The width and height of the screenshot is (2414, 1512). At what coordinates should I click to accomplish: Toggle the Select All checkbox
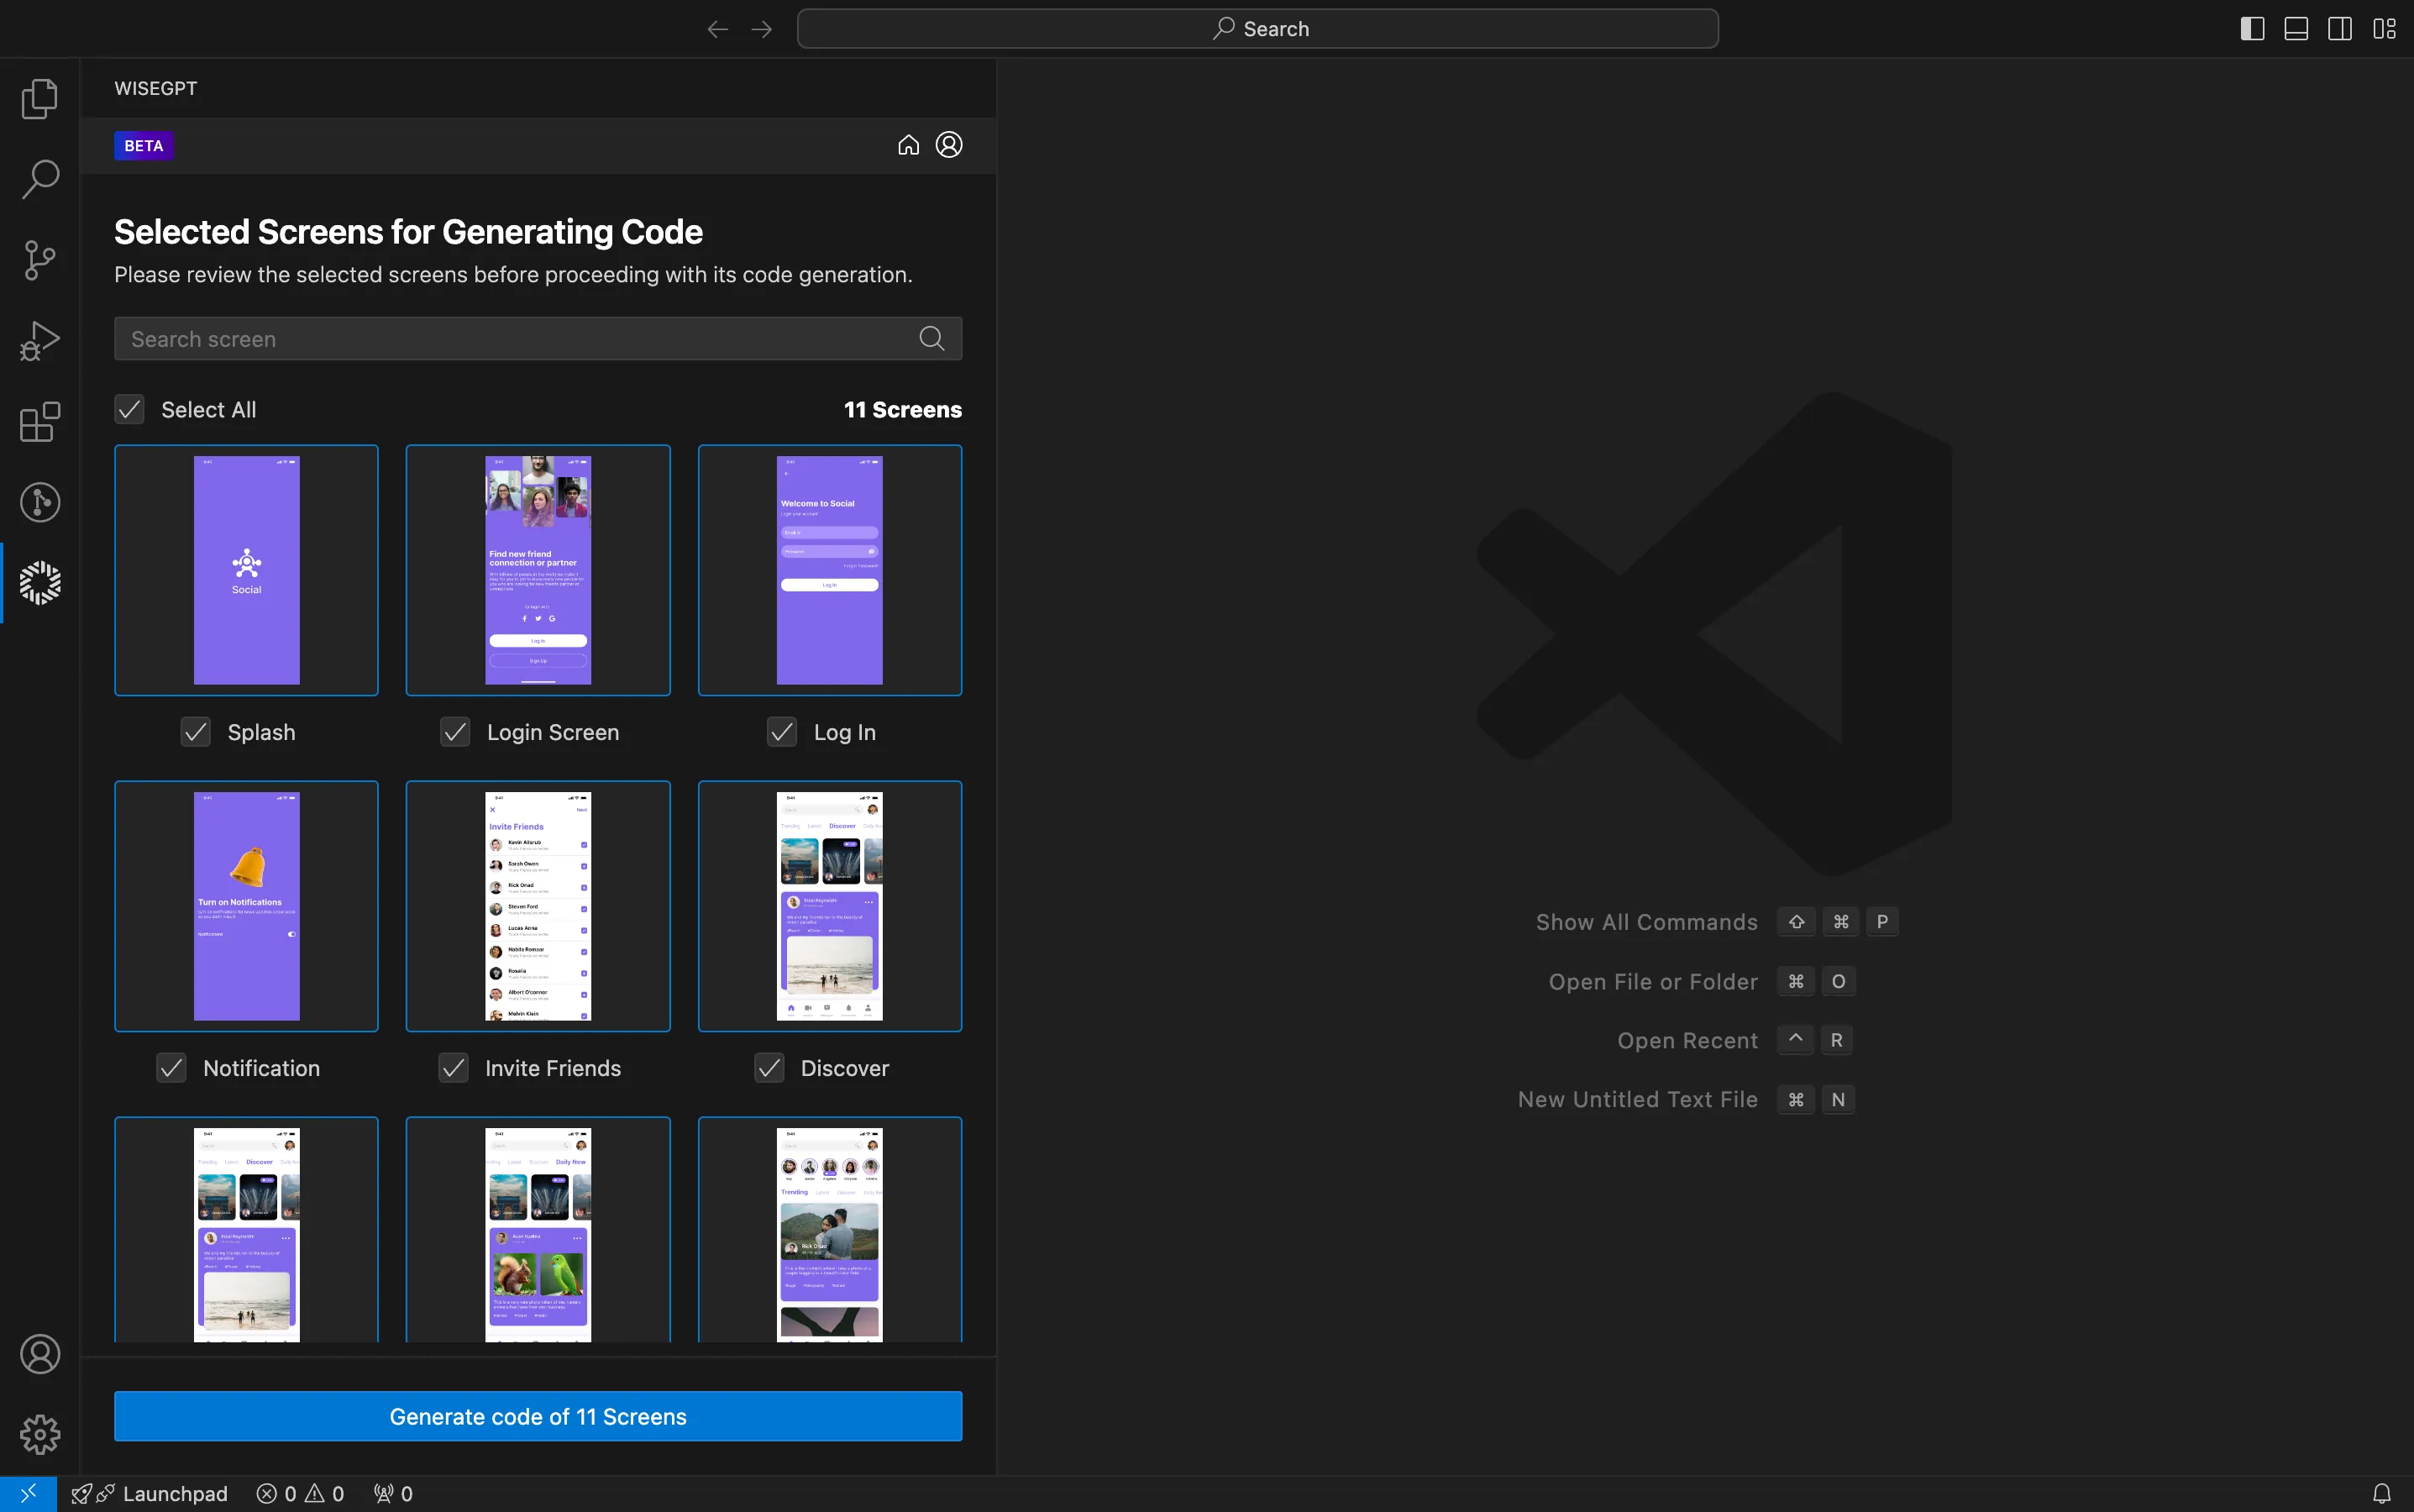coord(131,409)
